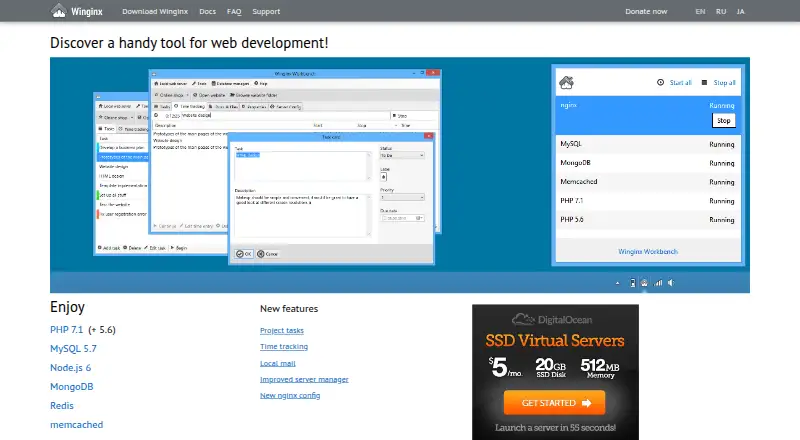The image size is (800, 440).
Task: Open the Time tracking link under New features
Action: pyautogui.click(x=284, y=346)
